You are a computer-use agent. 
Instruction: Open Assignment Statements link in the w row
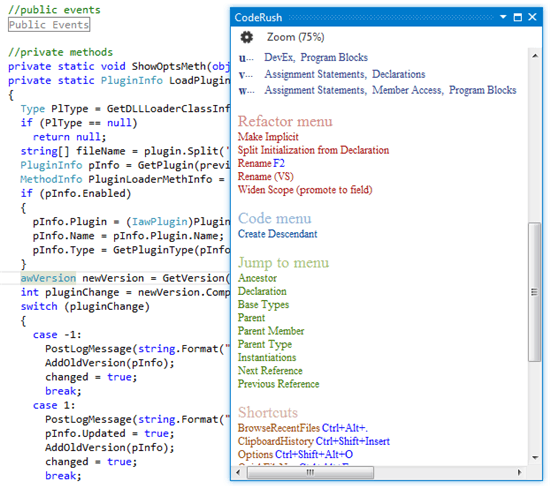[x=316, y=90]
